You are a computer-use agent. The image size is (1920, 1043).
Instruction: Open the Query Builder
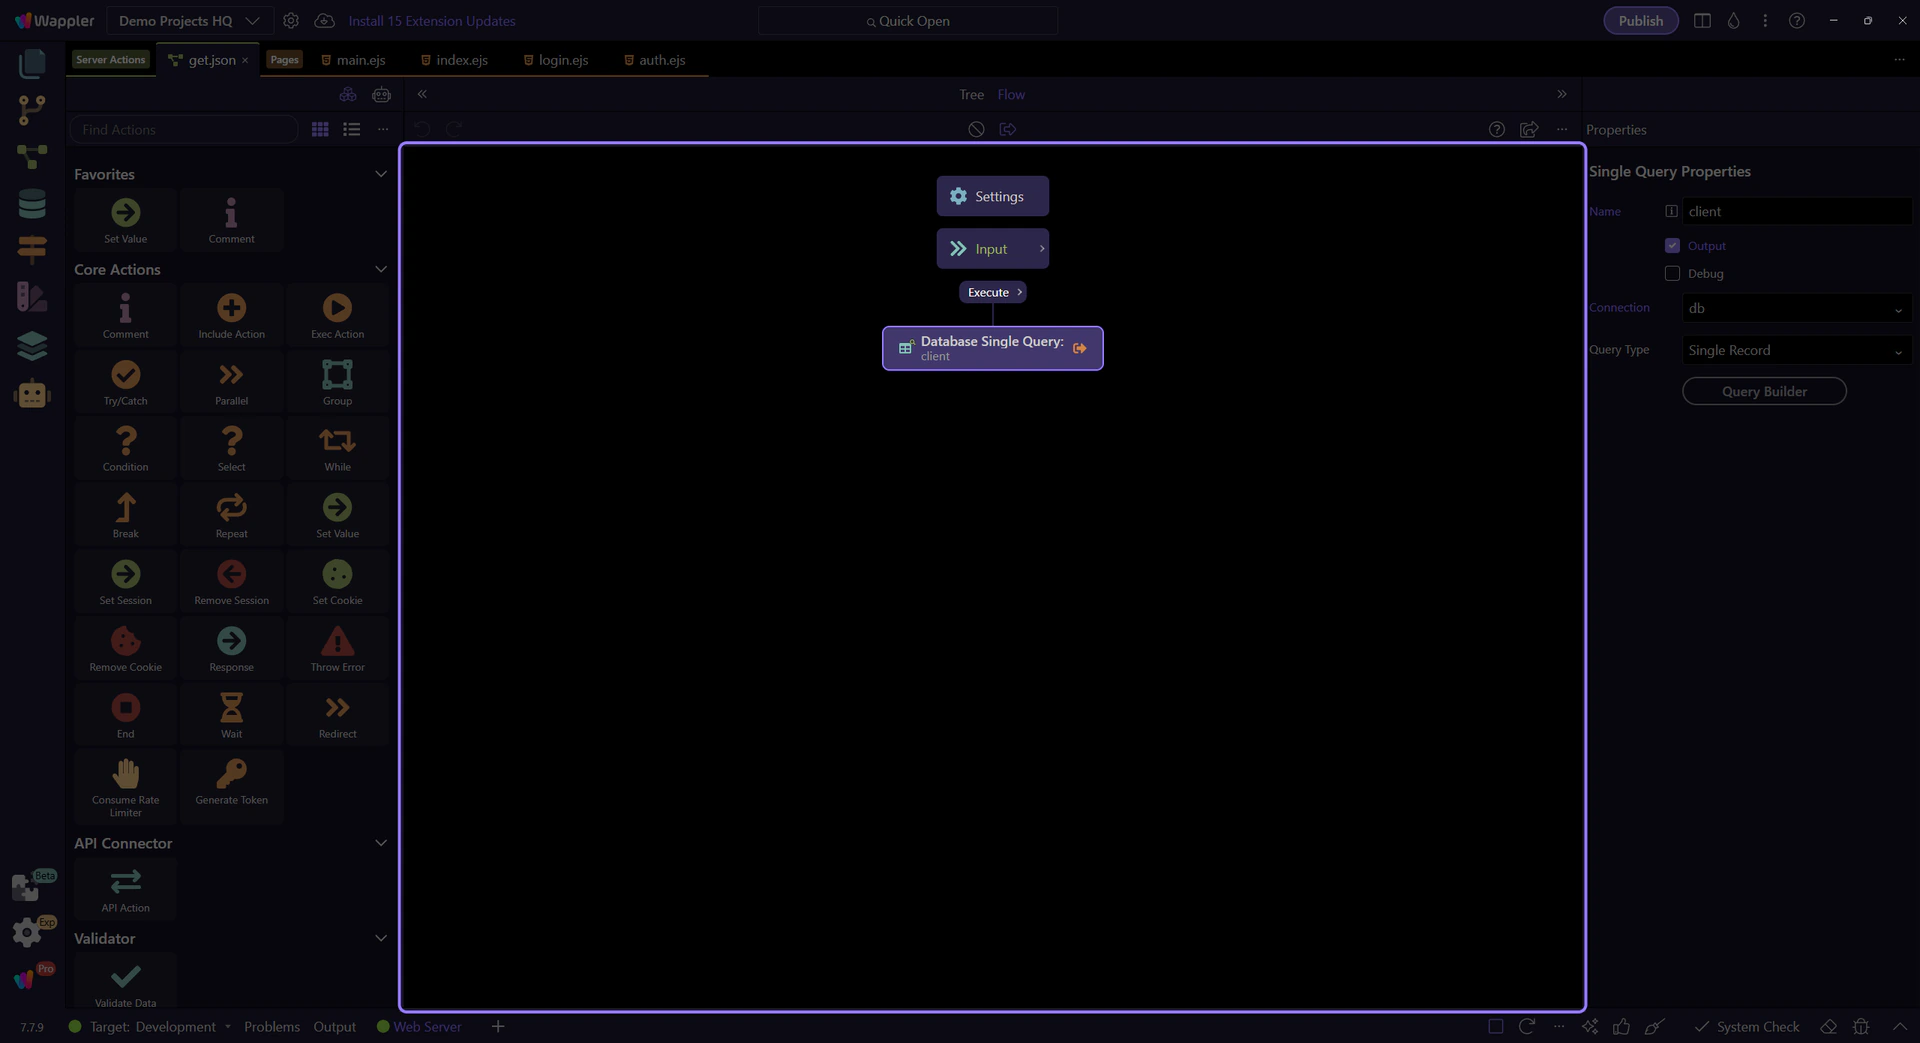click(1763, 392)
